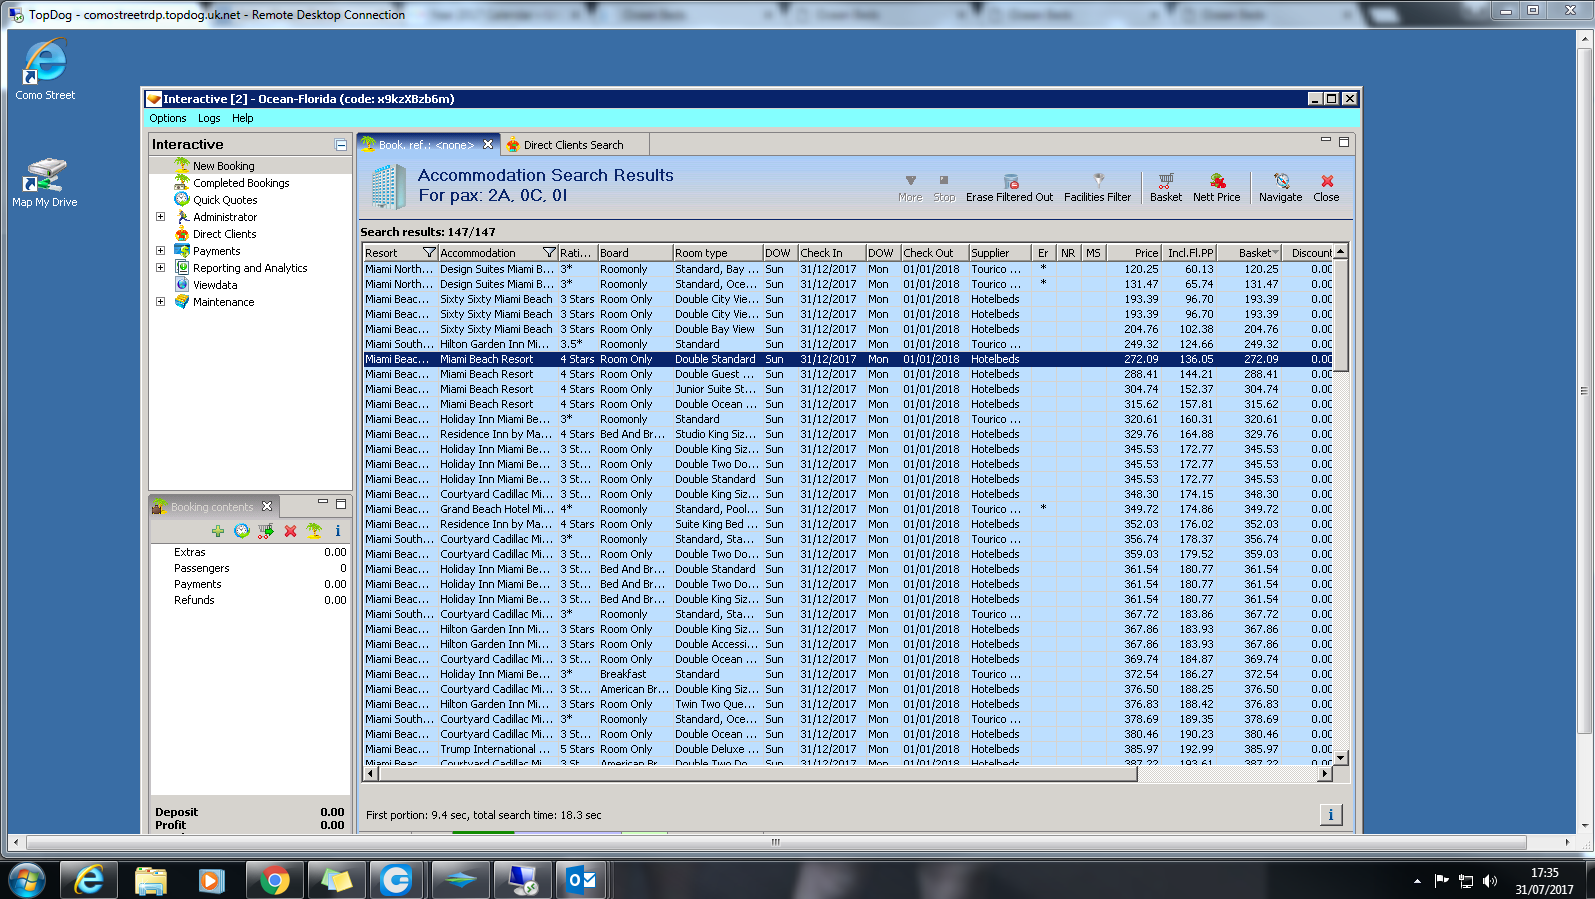Click the green plus icon in Booking contents

(x=217, y=531)
